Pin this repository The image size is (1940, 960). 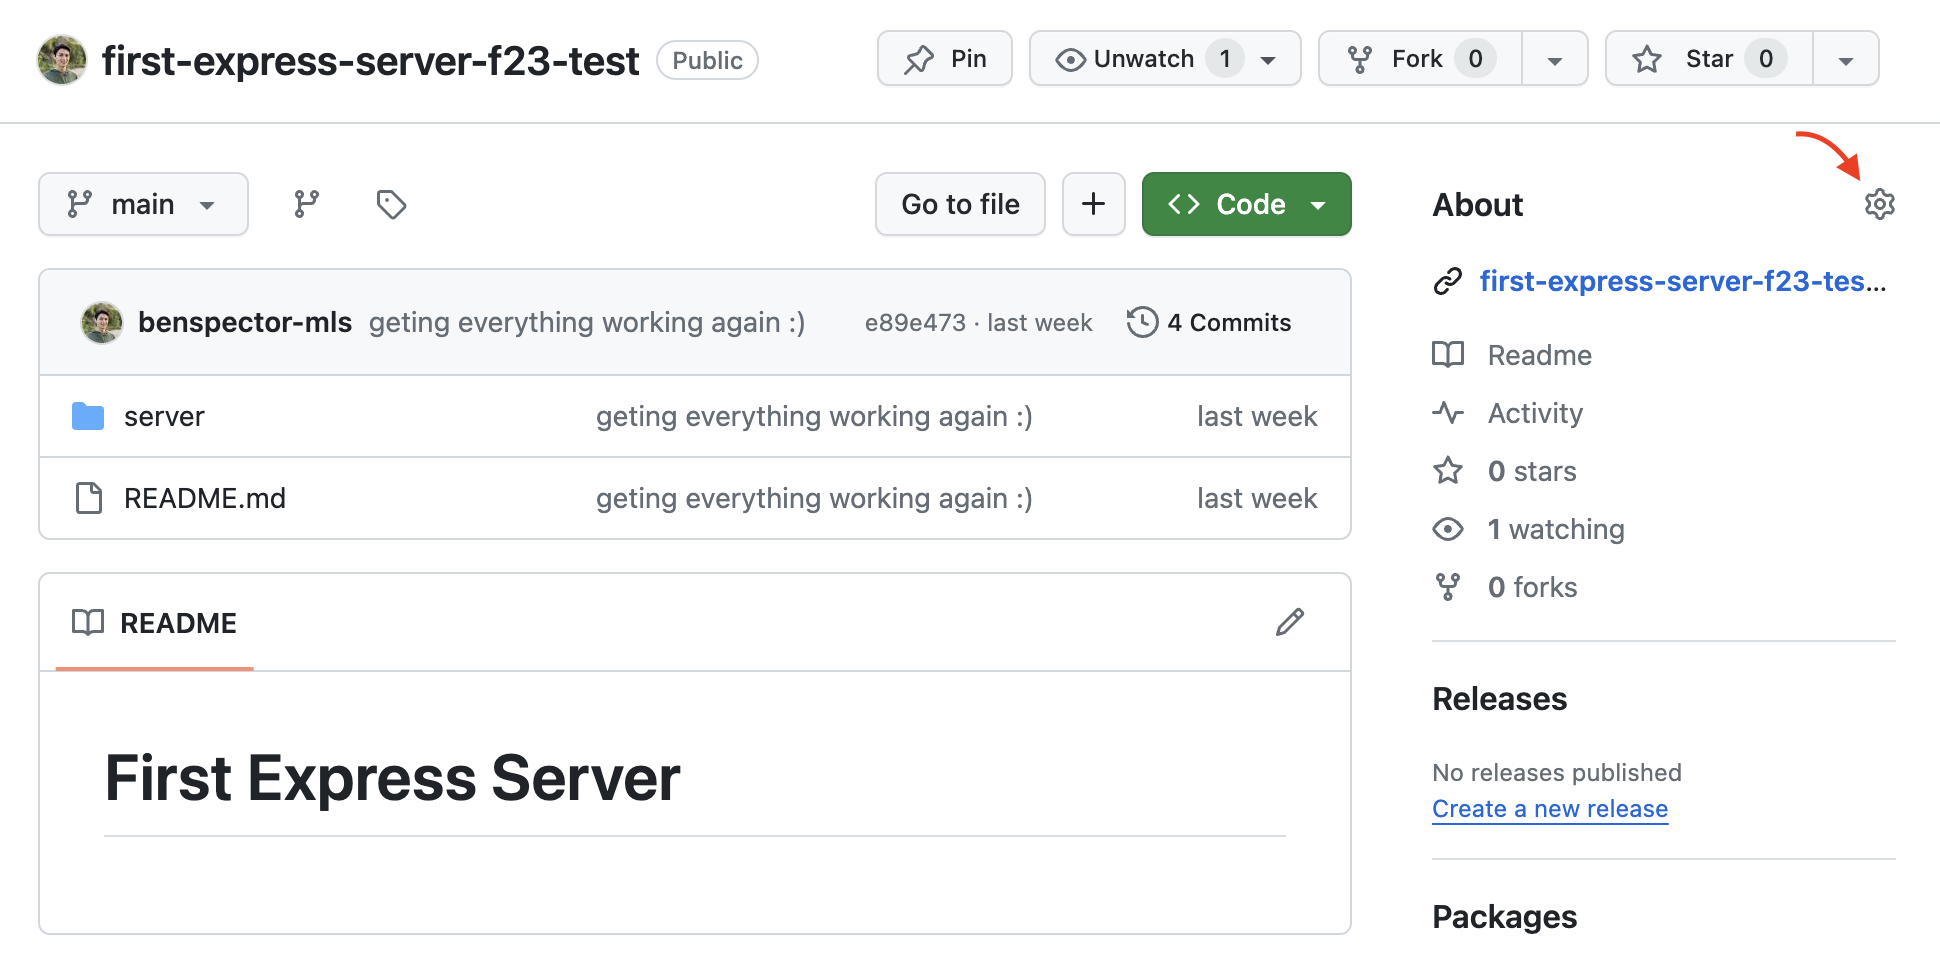(944, 59)
